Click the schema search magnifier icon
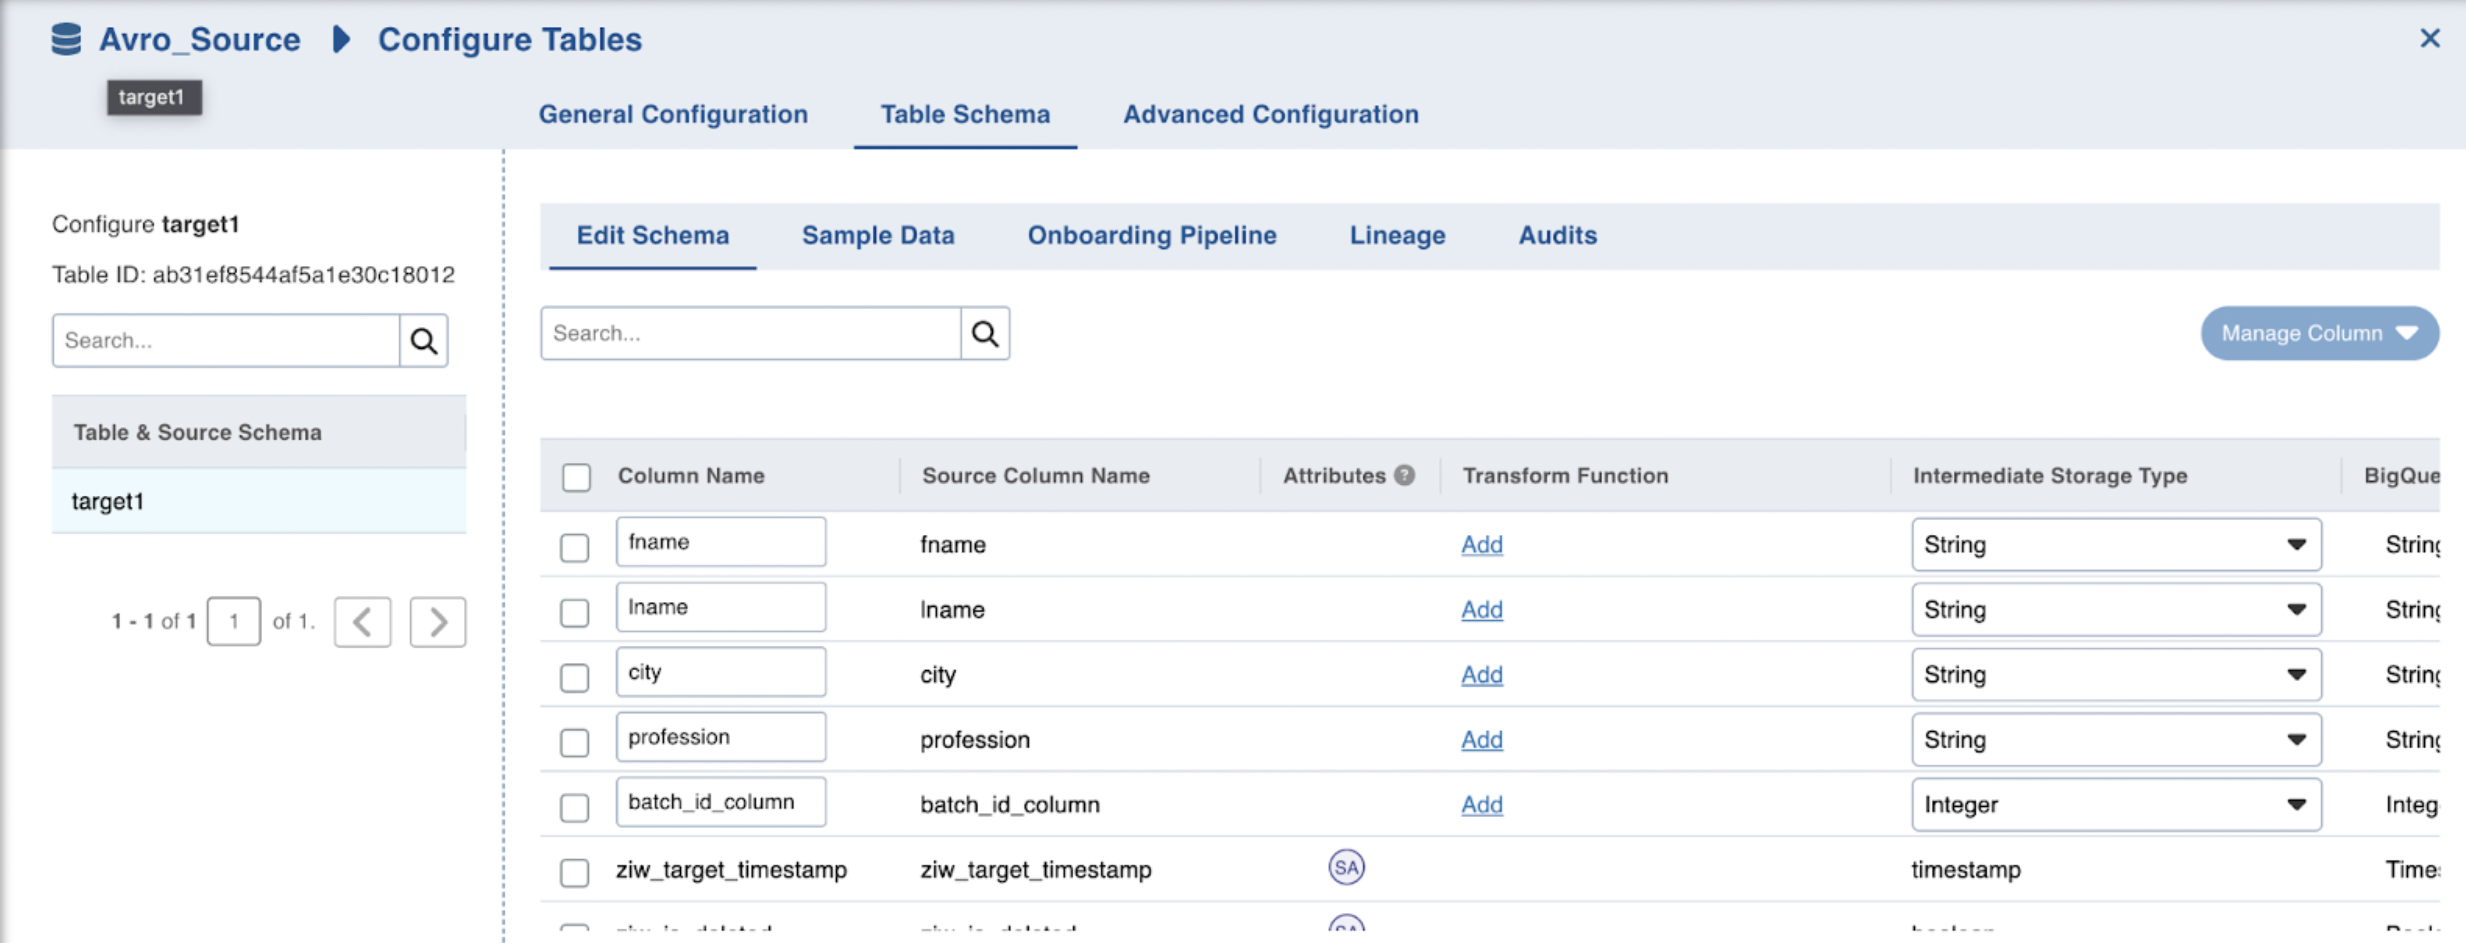 (985, 333)
